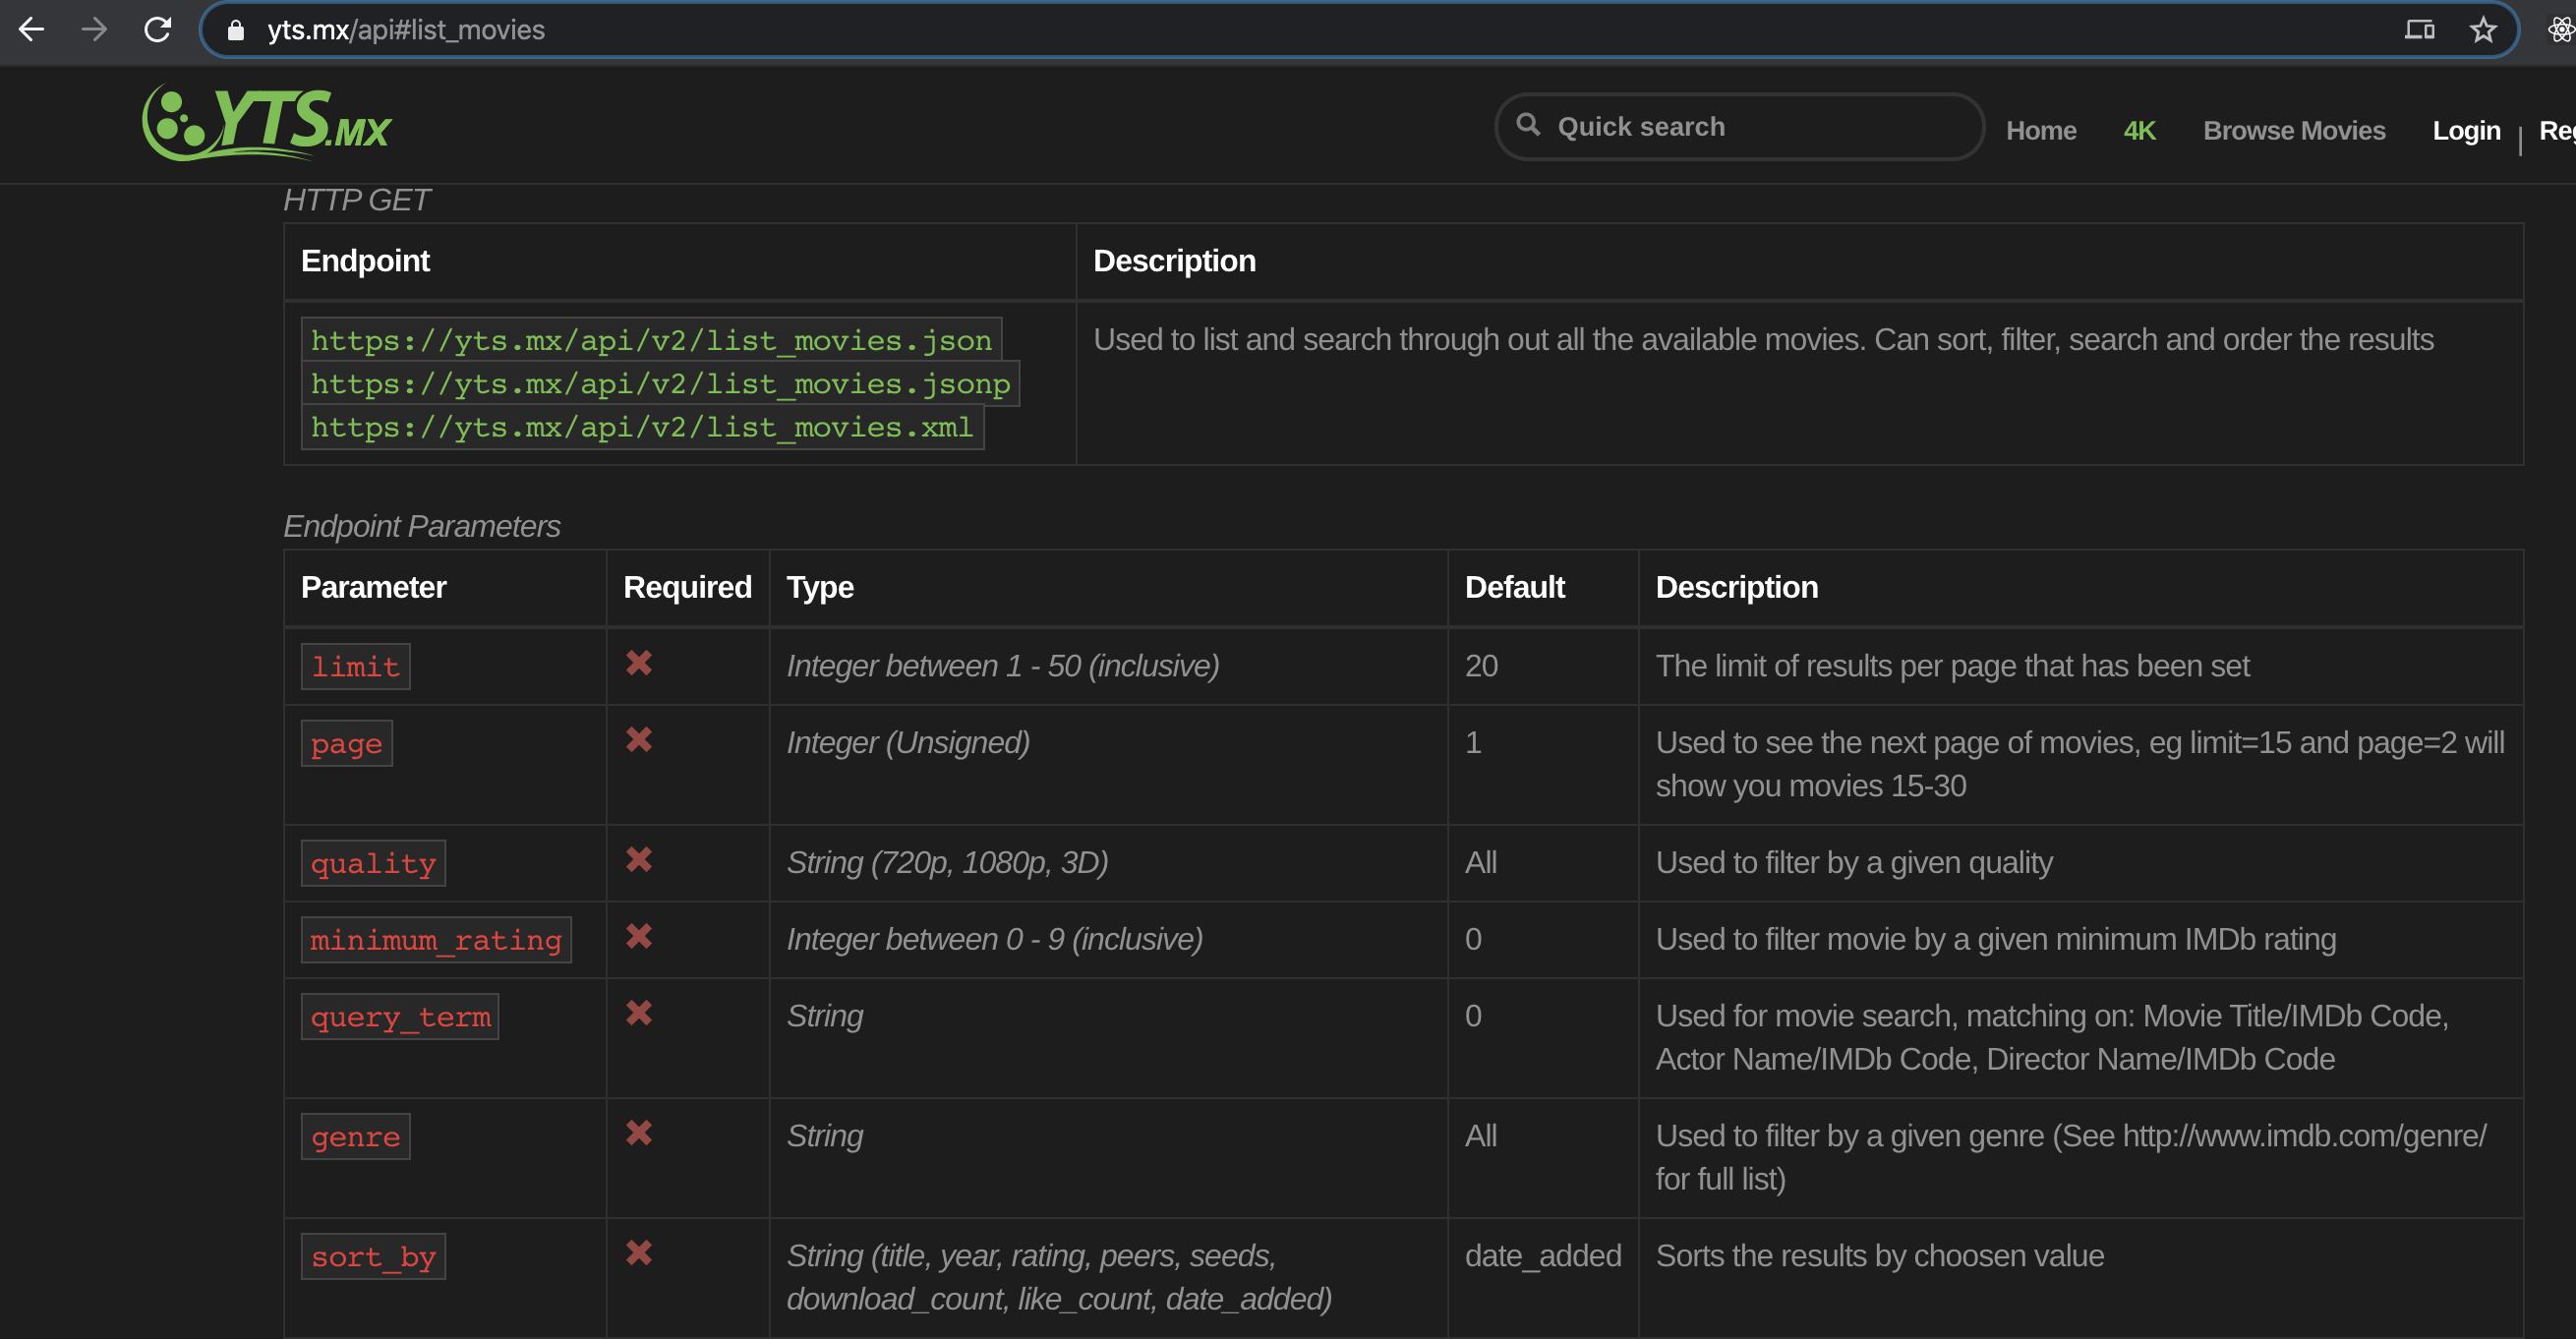
Task: Click the Login link
Action: pos(2465,131)
